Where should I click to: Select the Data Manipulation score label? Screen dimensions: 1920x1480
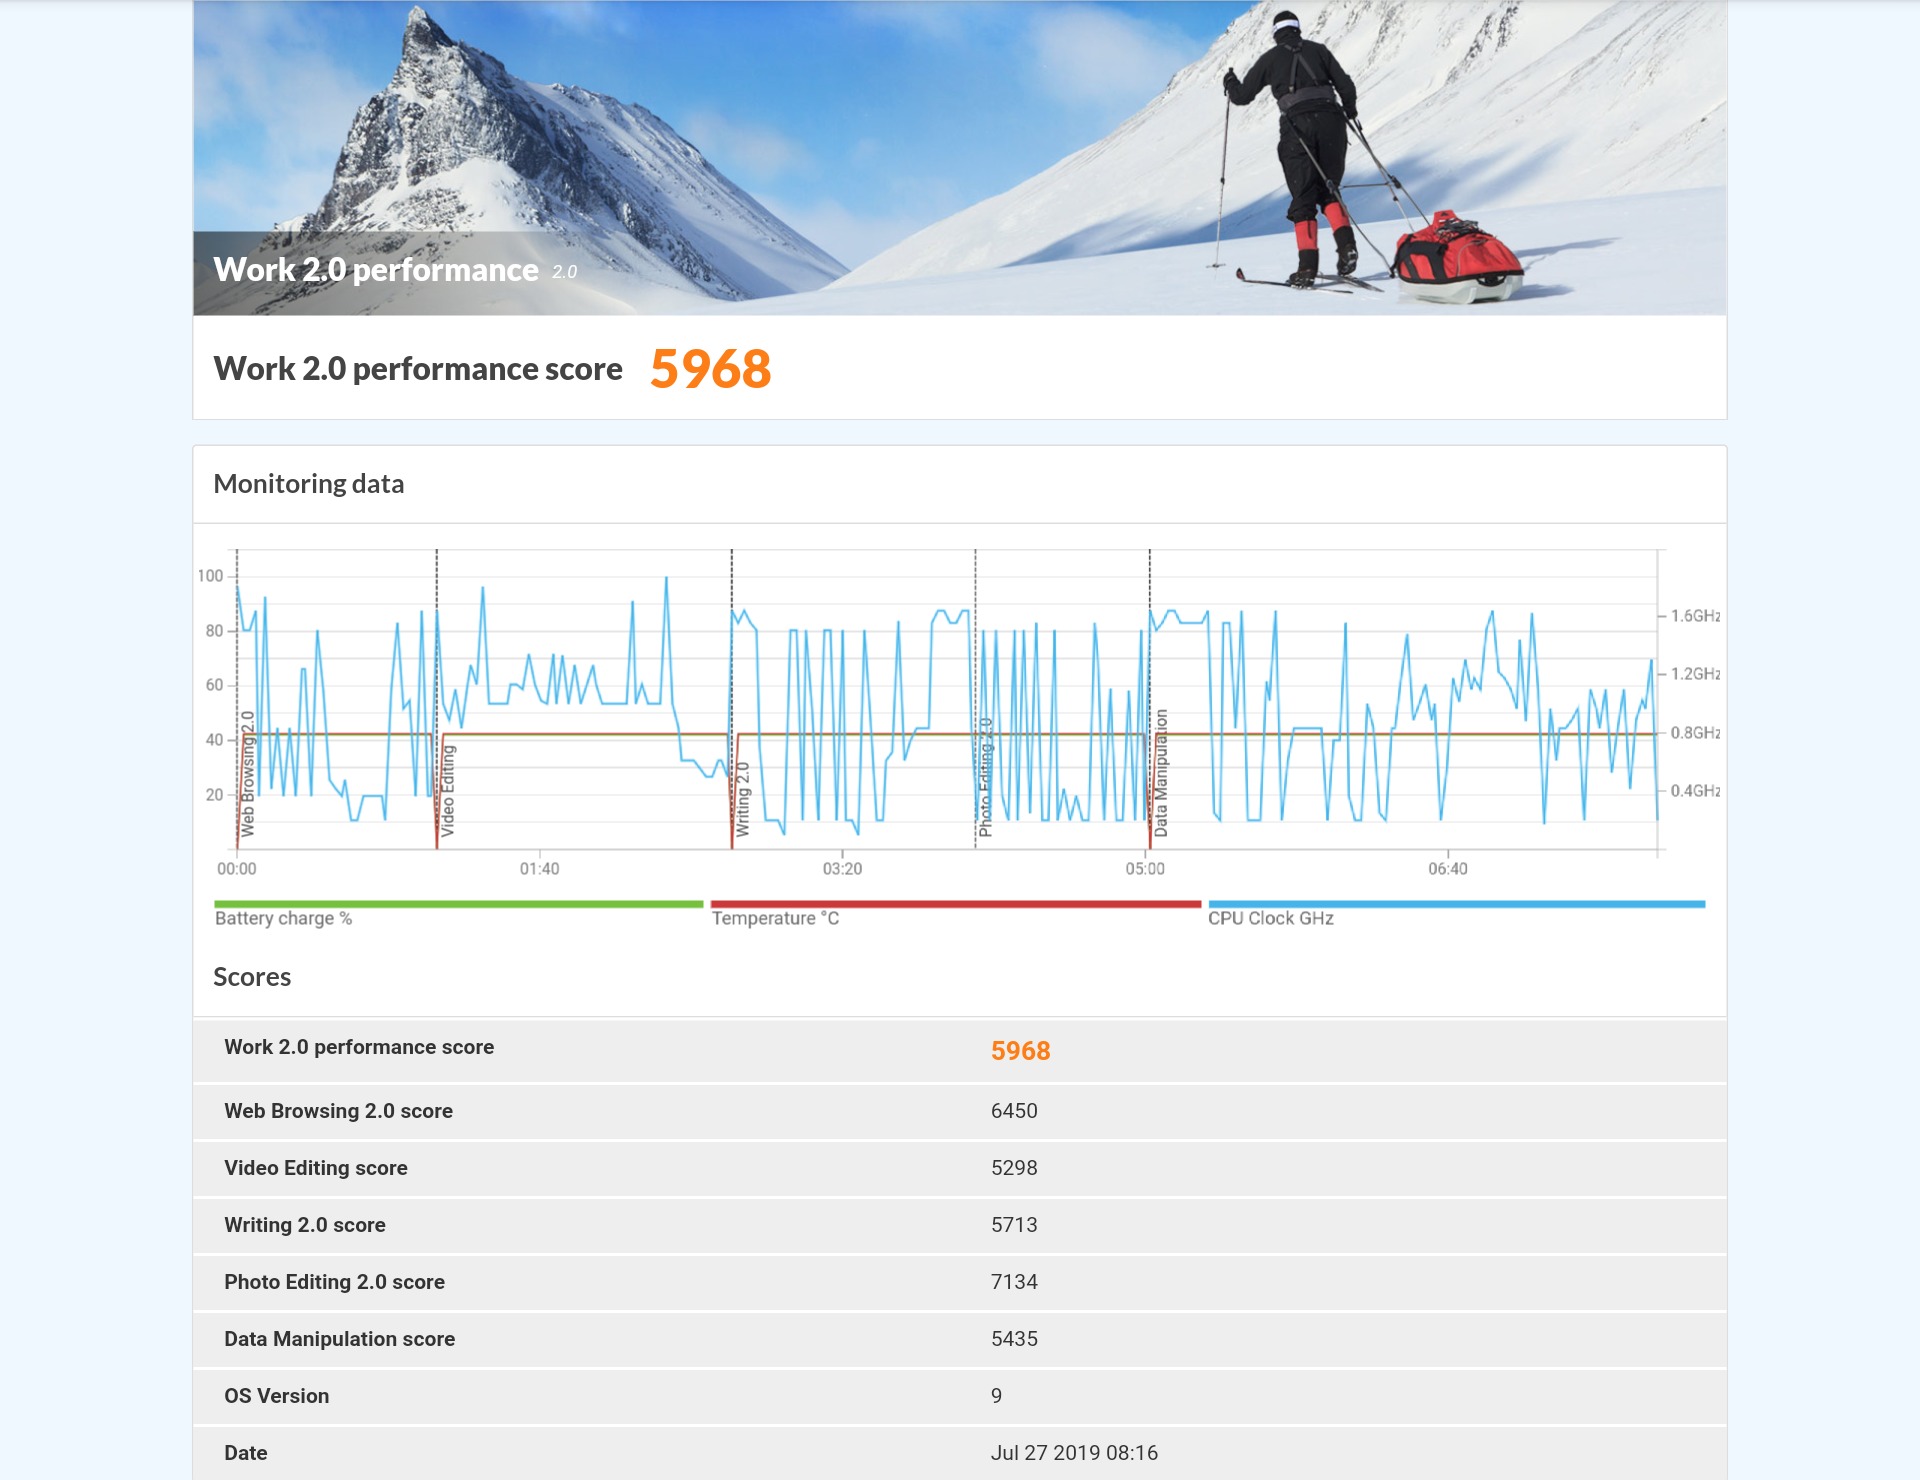click(x=339, y=1339)
